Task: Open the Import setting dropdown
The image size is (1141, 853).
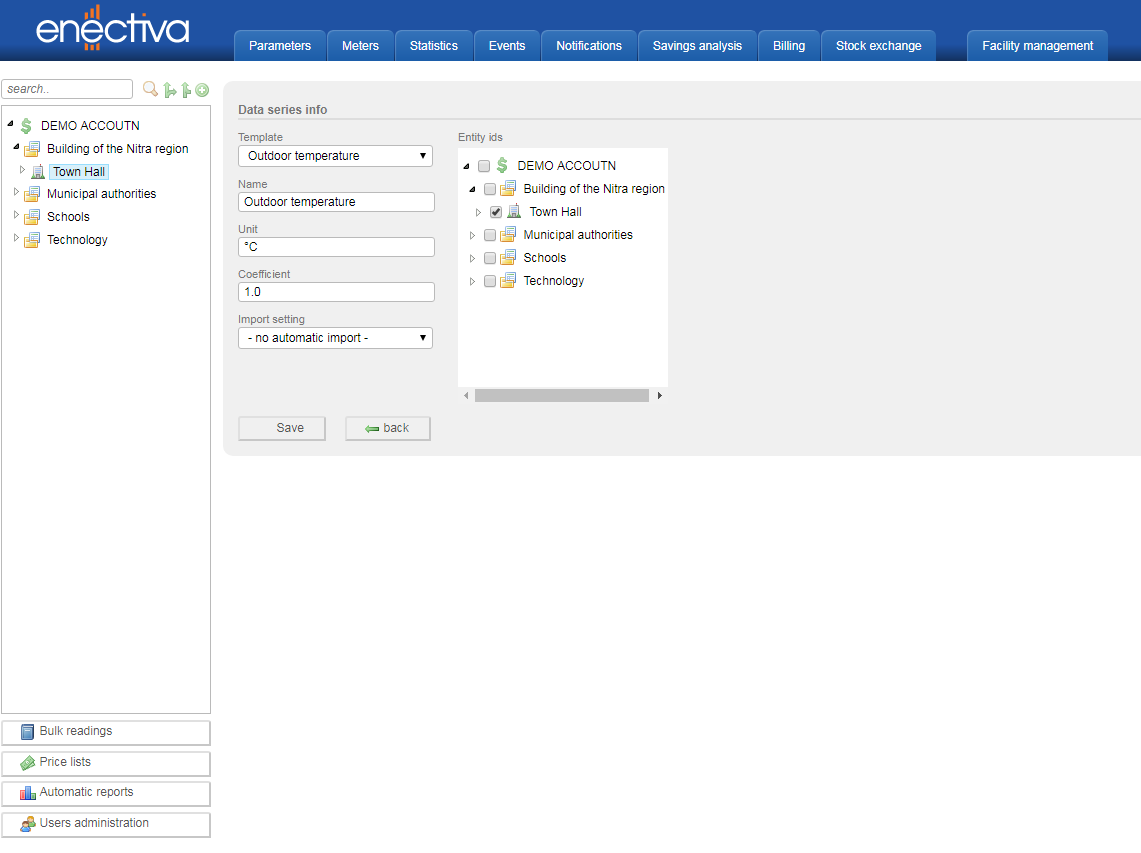Action: [x=335, y=338]
